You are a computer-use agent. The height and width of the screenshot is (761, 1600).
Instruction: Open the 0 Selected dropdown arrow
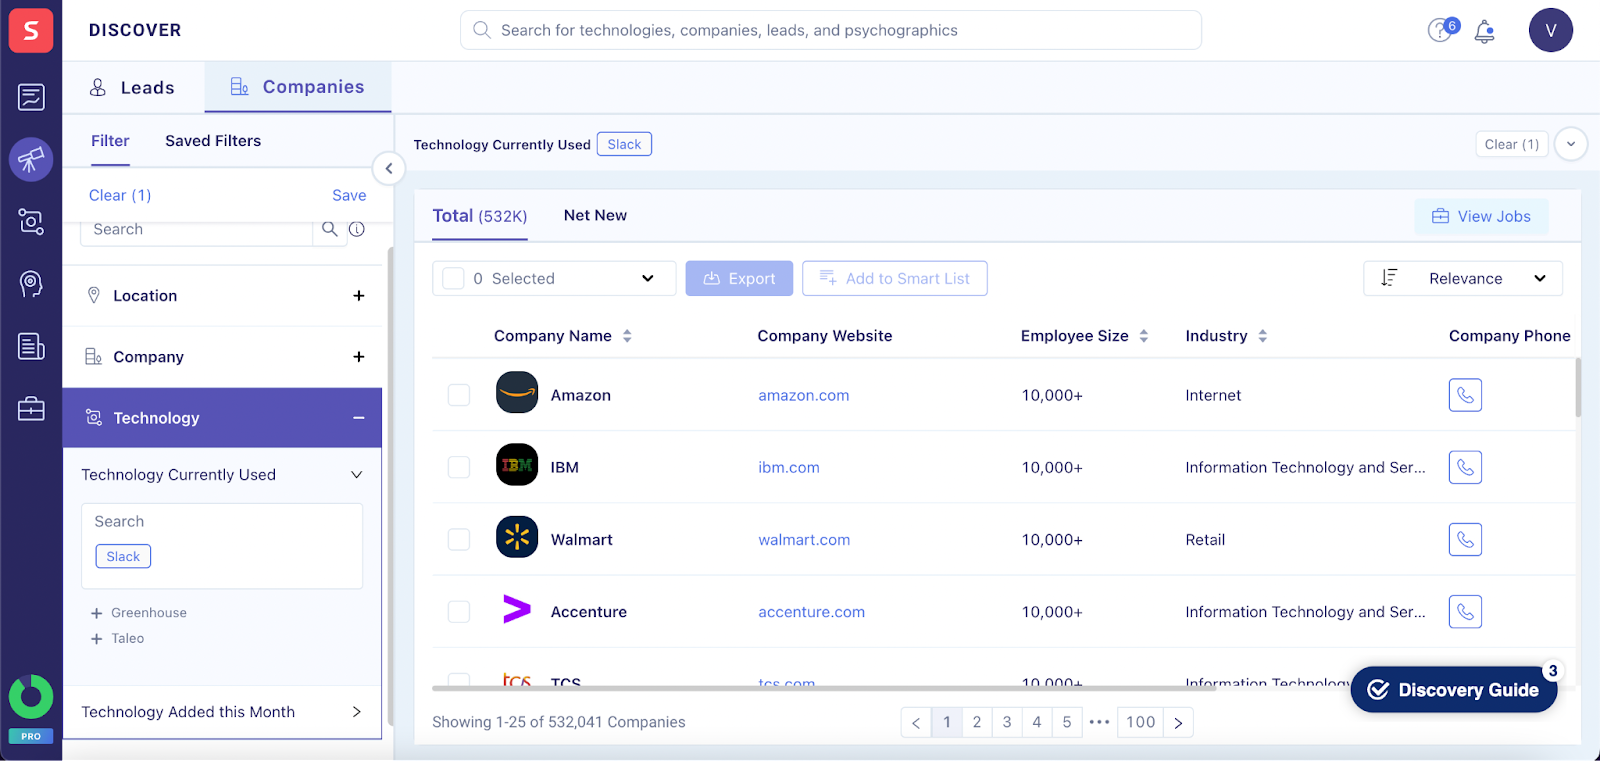(x=648, y=278)
